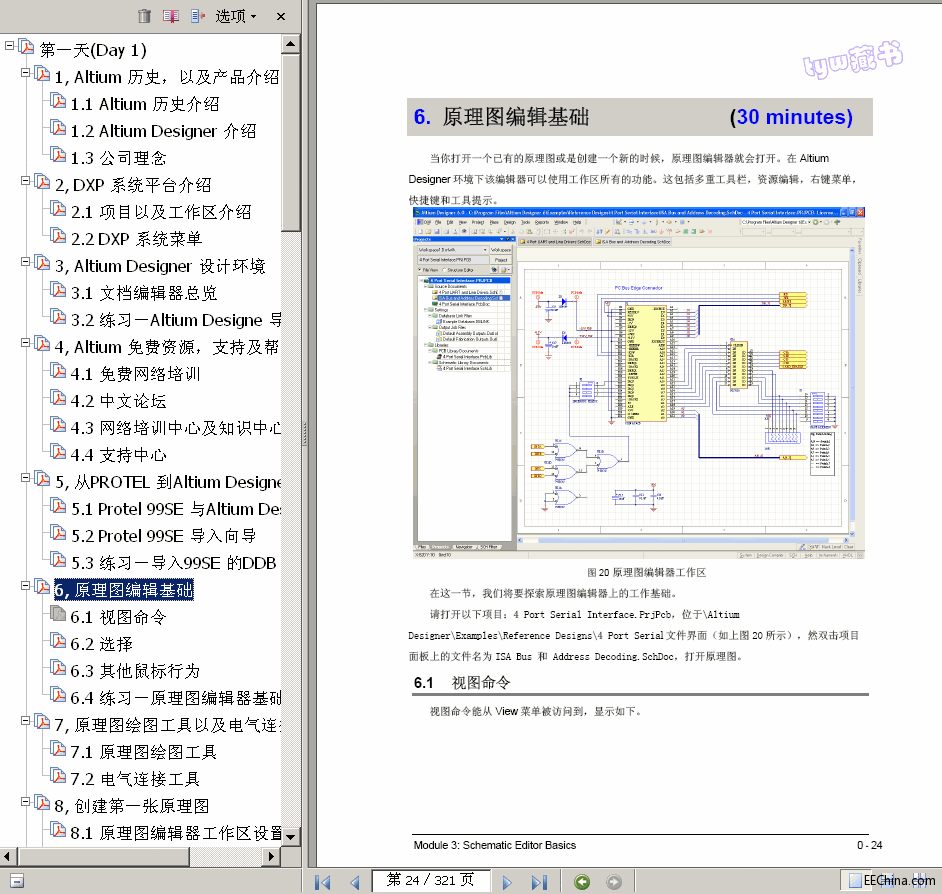Click the panel icon at bottom-left status bar
Image resolution: width=942 pixels, height=894 pixels.
pyautogui.click(x=17, y=881)
